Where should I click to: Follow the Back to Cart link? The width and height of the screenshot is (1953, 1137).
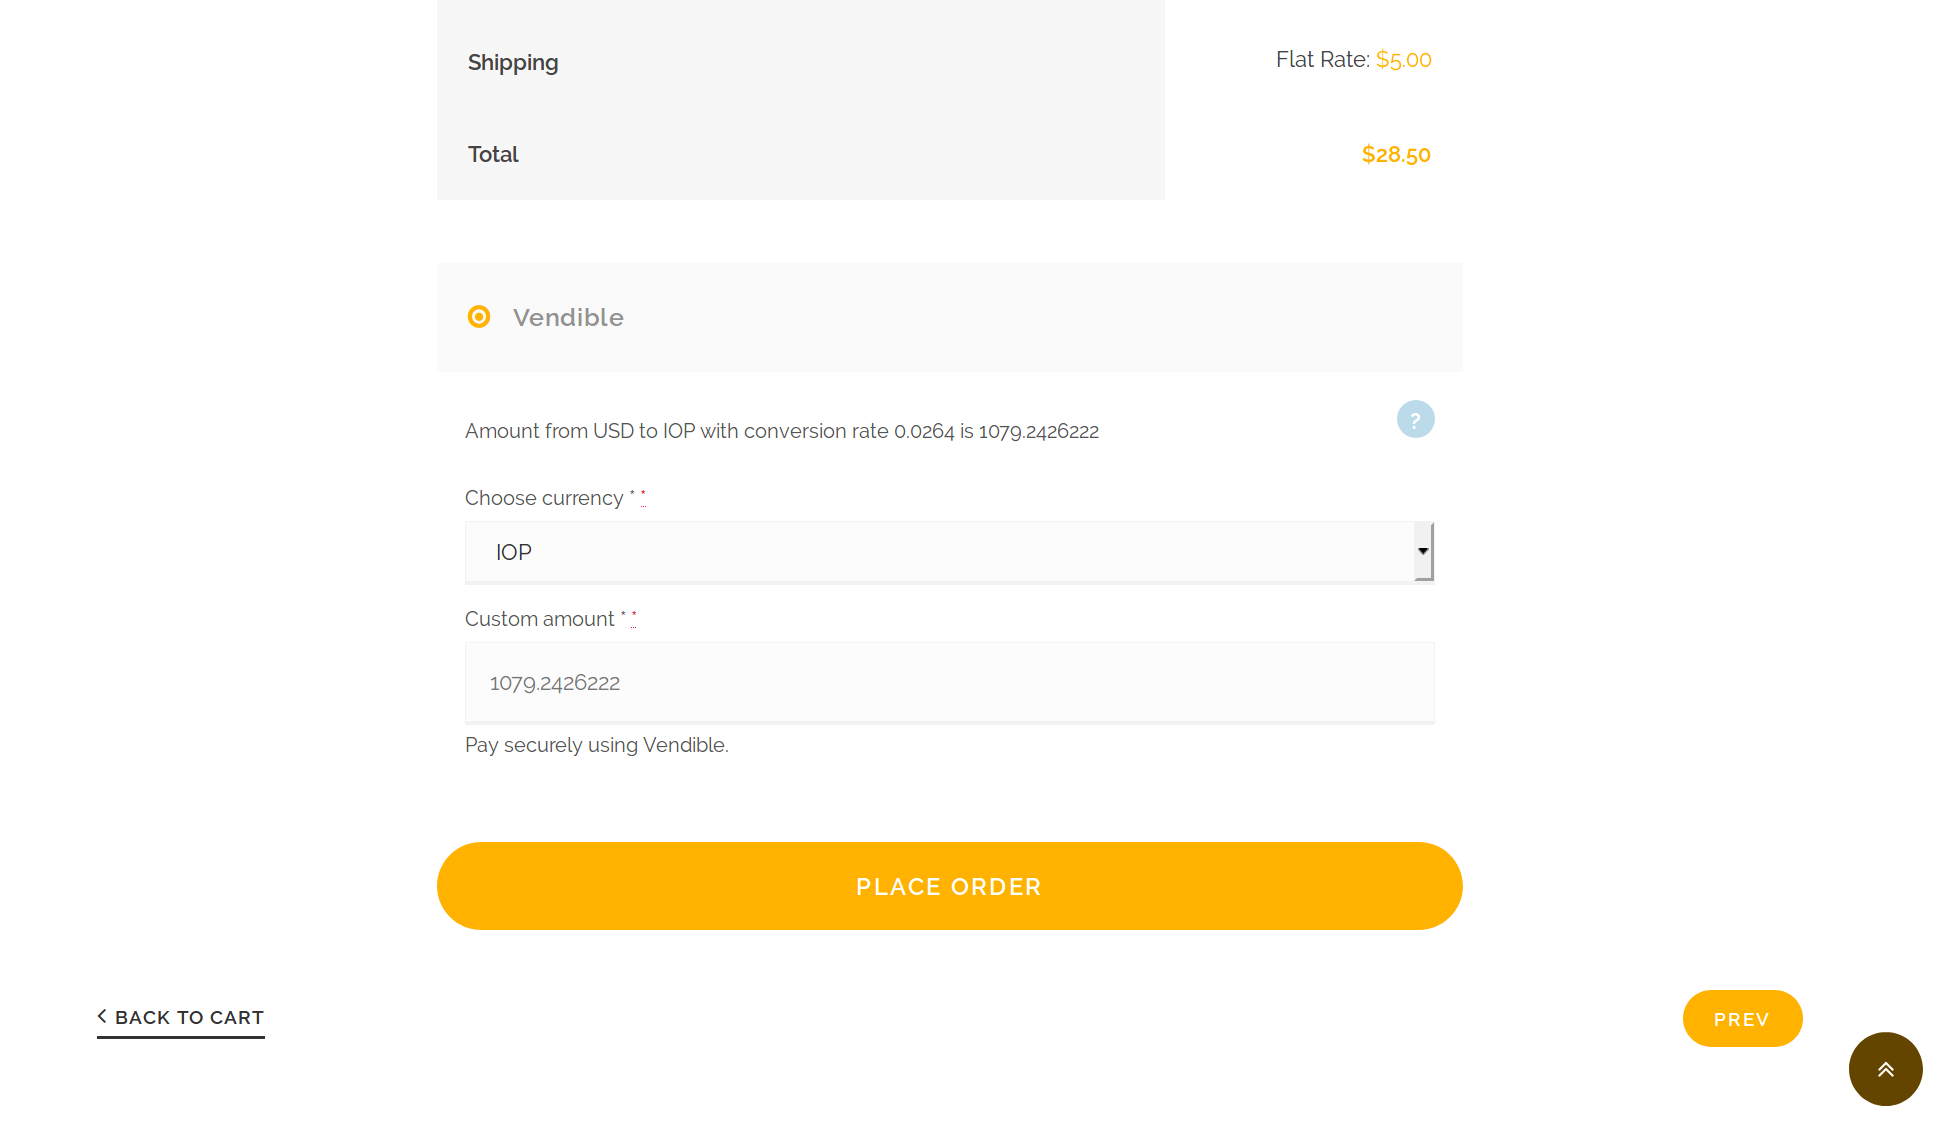(189, 1018)
